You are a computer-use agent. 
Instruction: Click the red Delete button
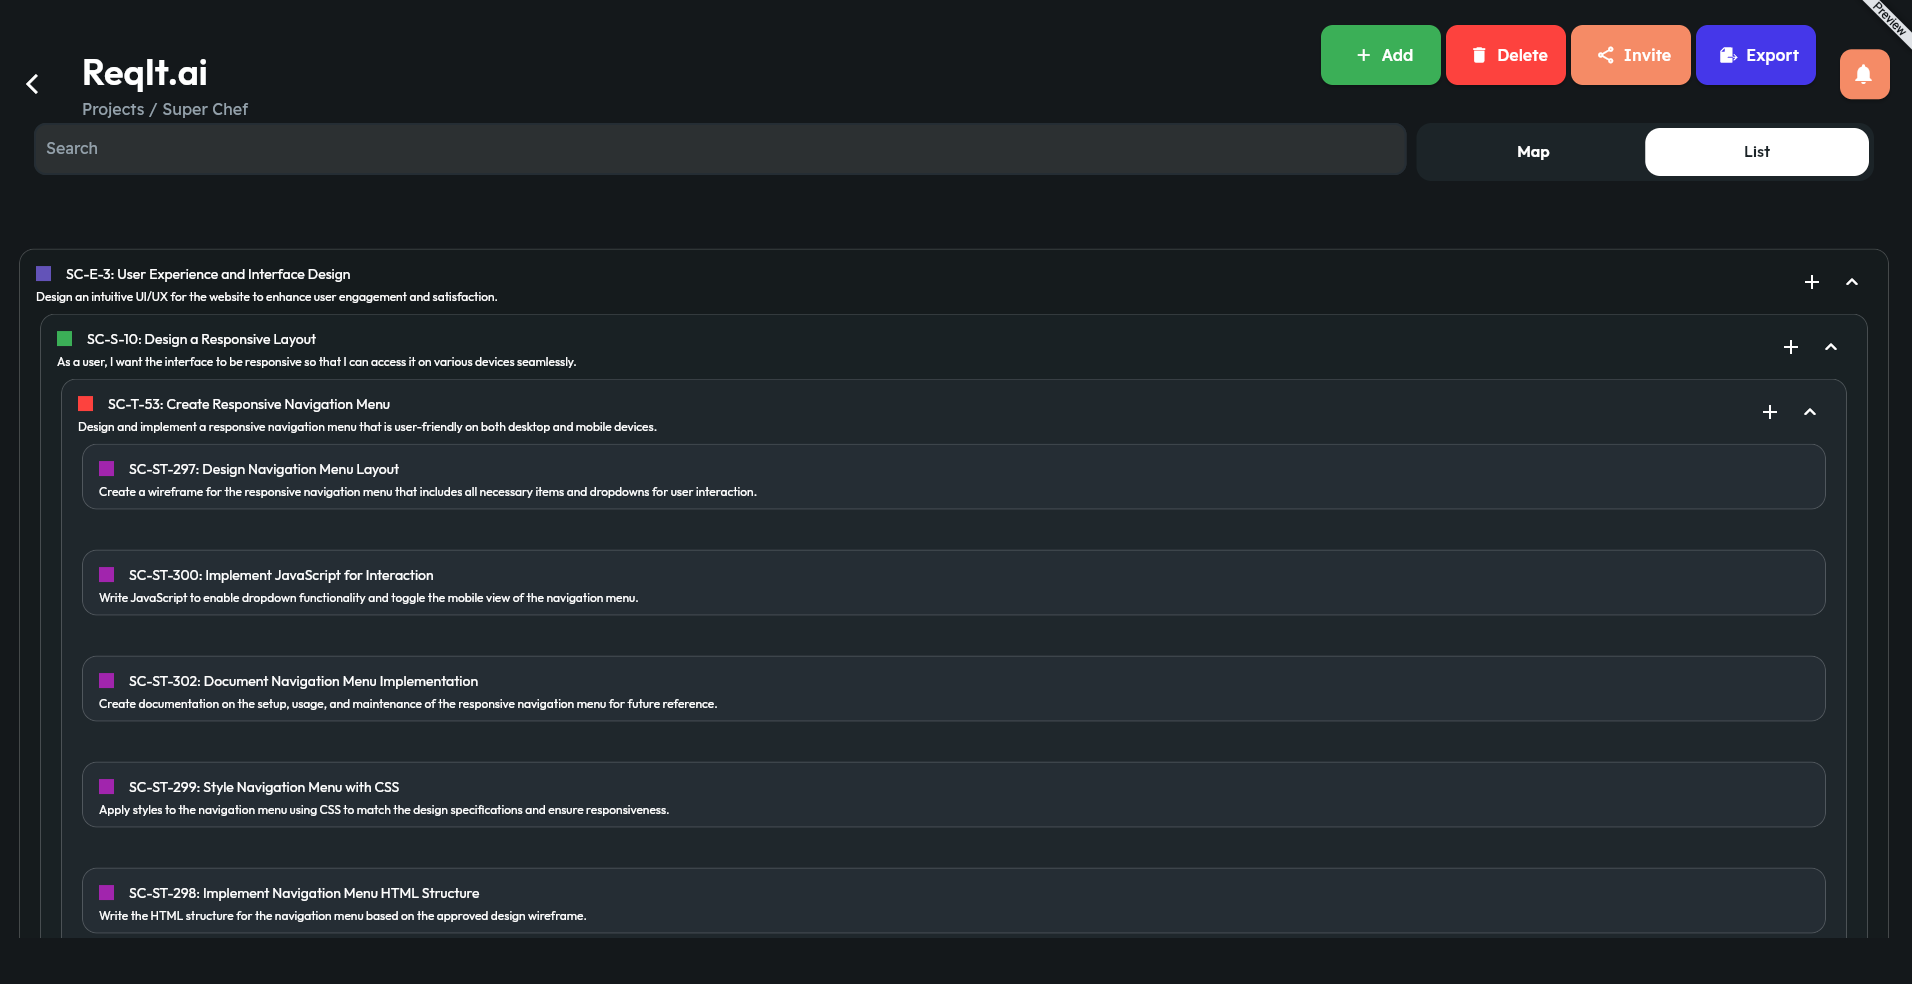[1505, 55]
